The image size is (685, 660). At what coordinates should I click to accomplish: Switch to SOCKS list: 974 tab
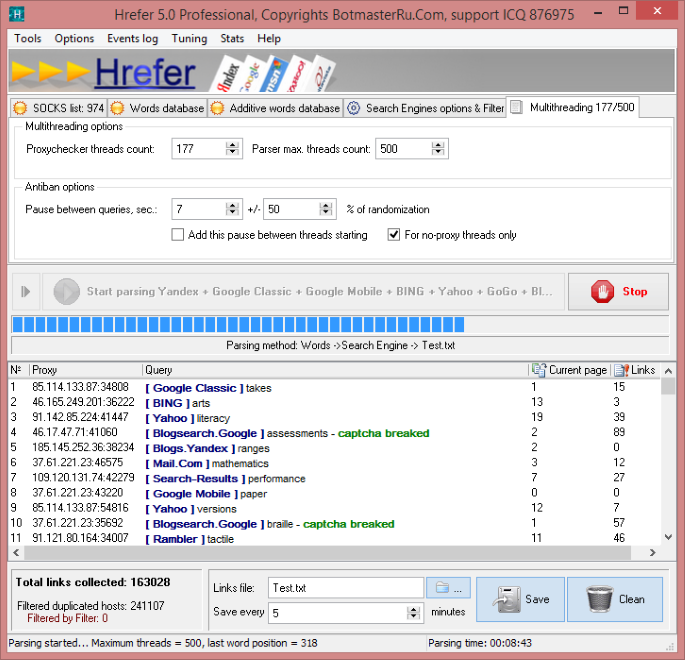59,108
